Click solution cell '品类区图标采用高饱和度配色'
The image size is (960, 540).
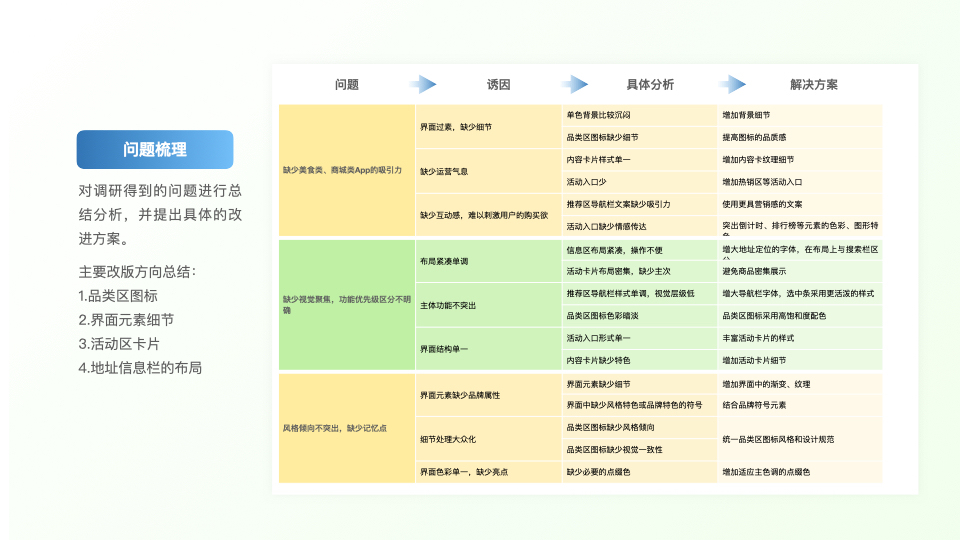point(800,316)
